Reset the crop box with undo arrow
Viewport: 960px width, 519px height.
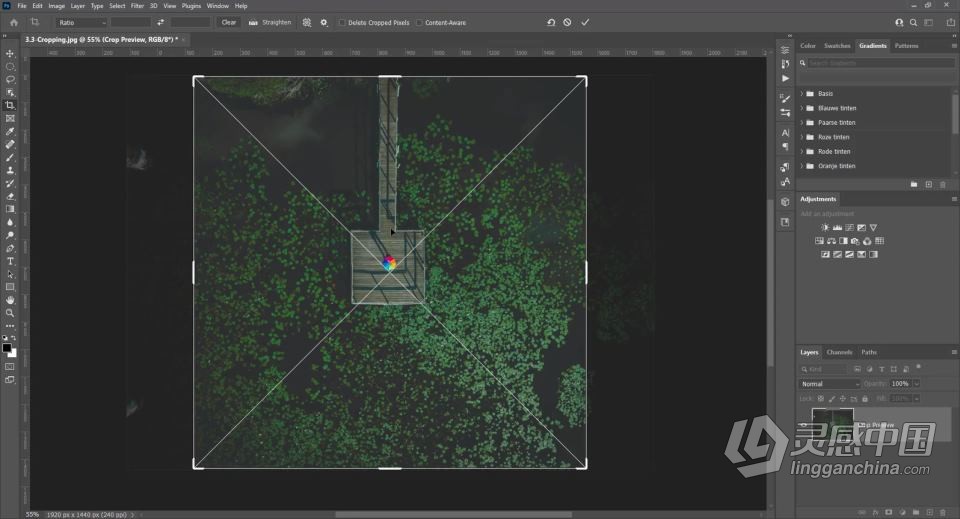coord(551,22)
